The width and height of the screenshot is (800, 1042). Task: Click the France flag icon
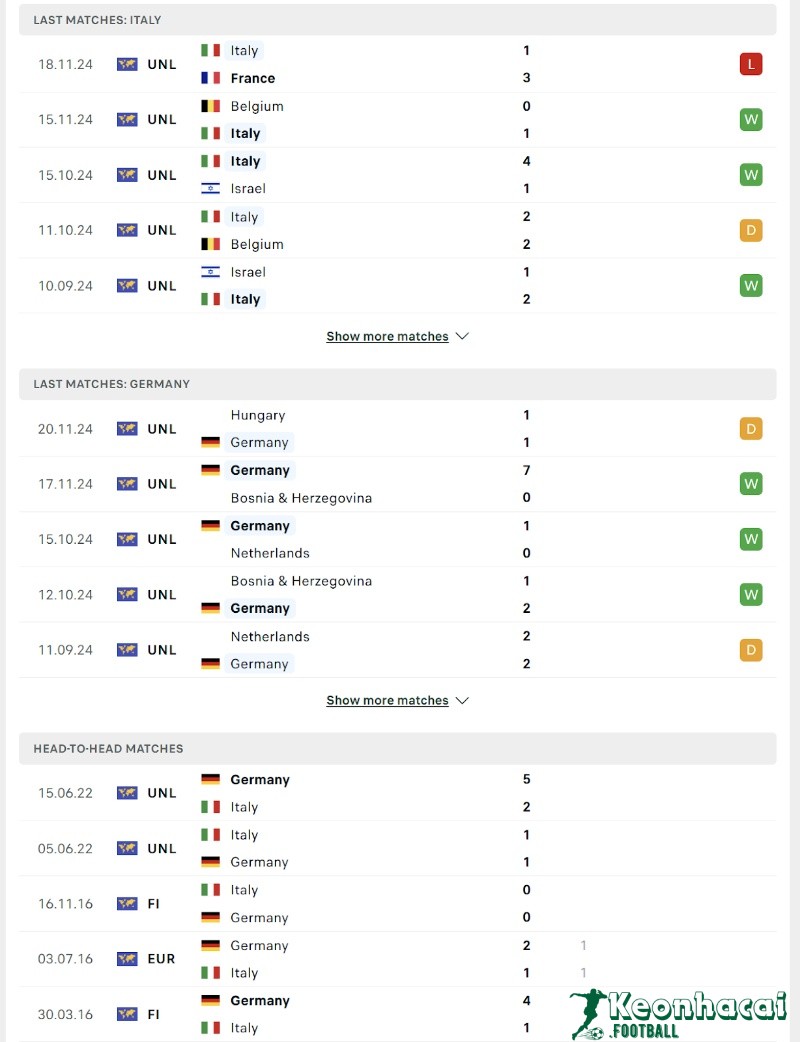tap(211, 78)
